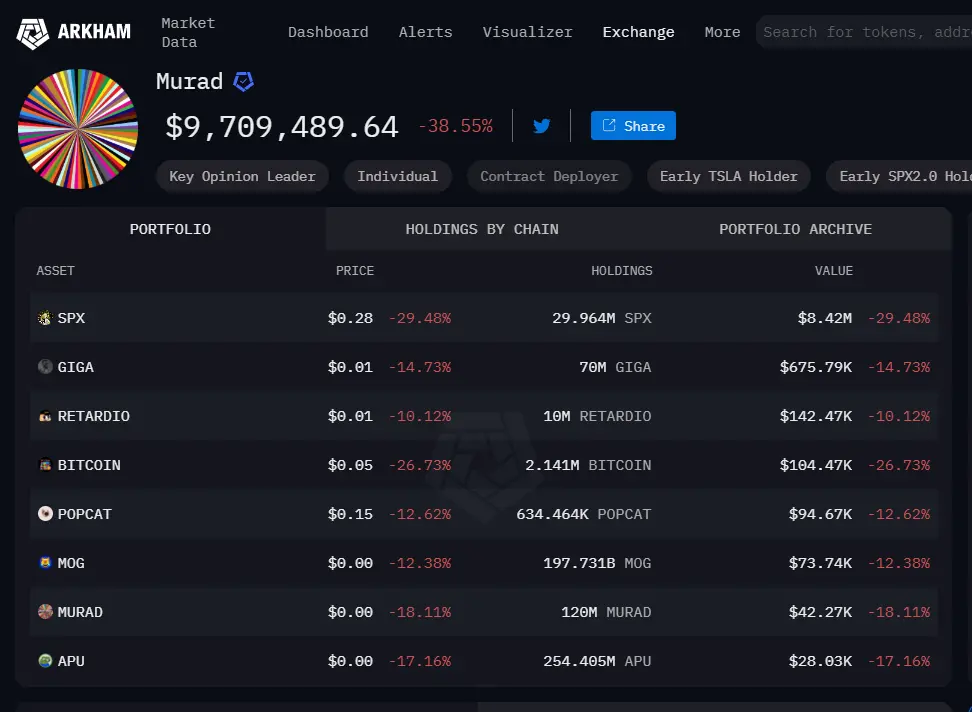
Task: Click the $94.67K value cell
Action: coord(820,514)
